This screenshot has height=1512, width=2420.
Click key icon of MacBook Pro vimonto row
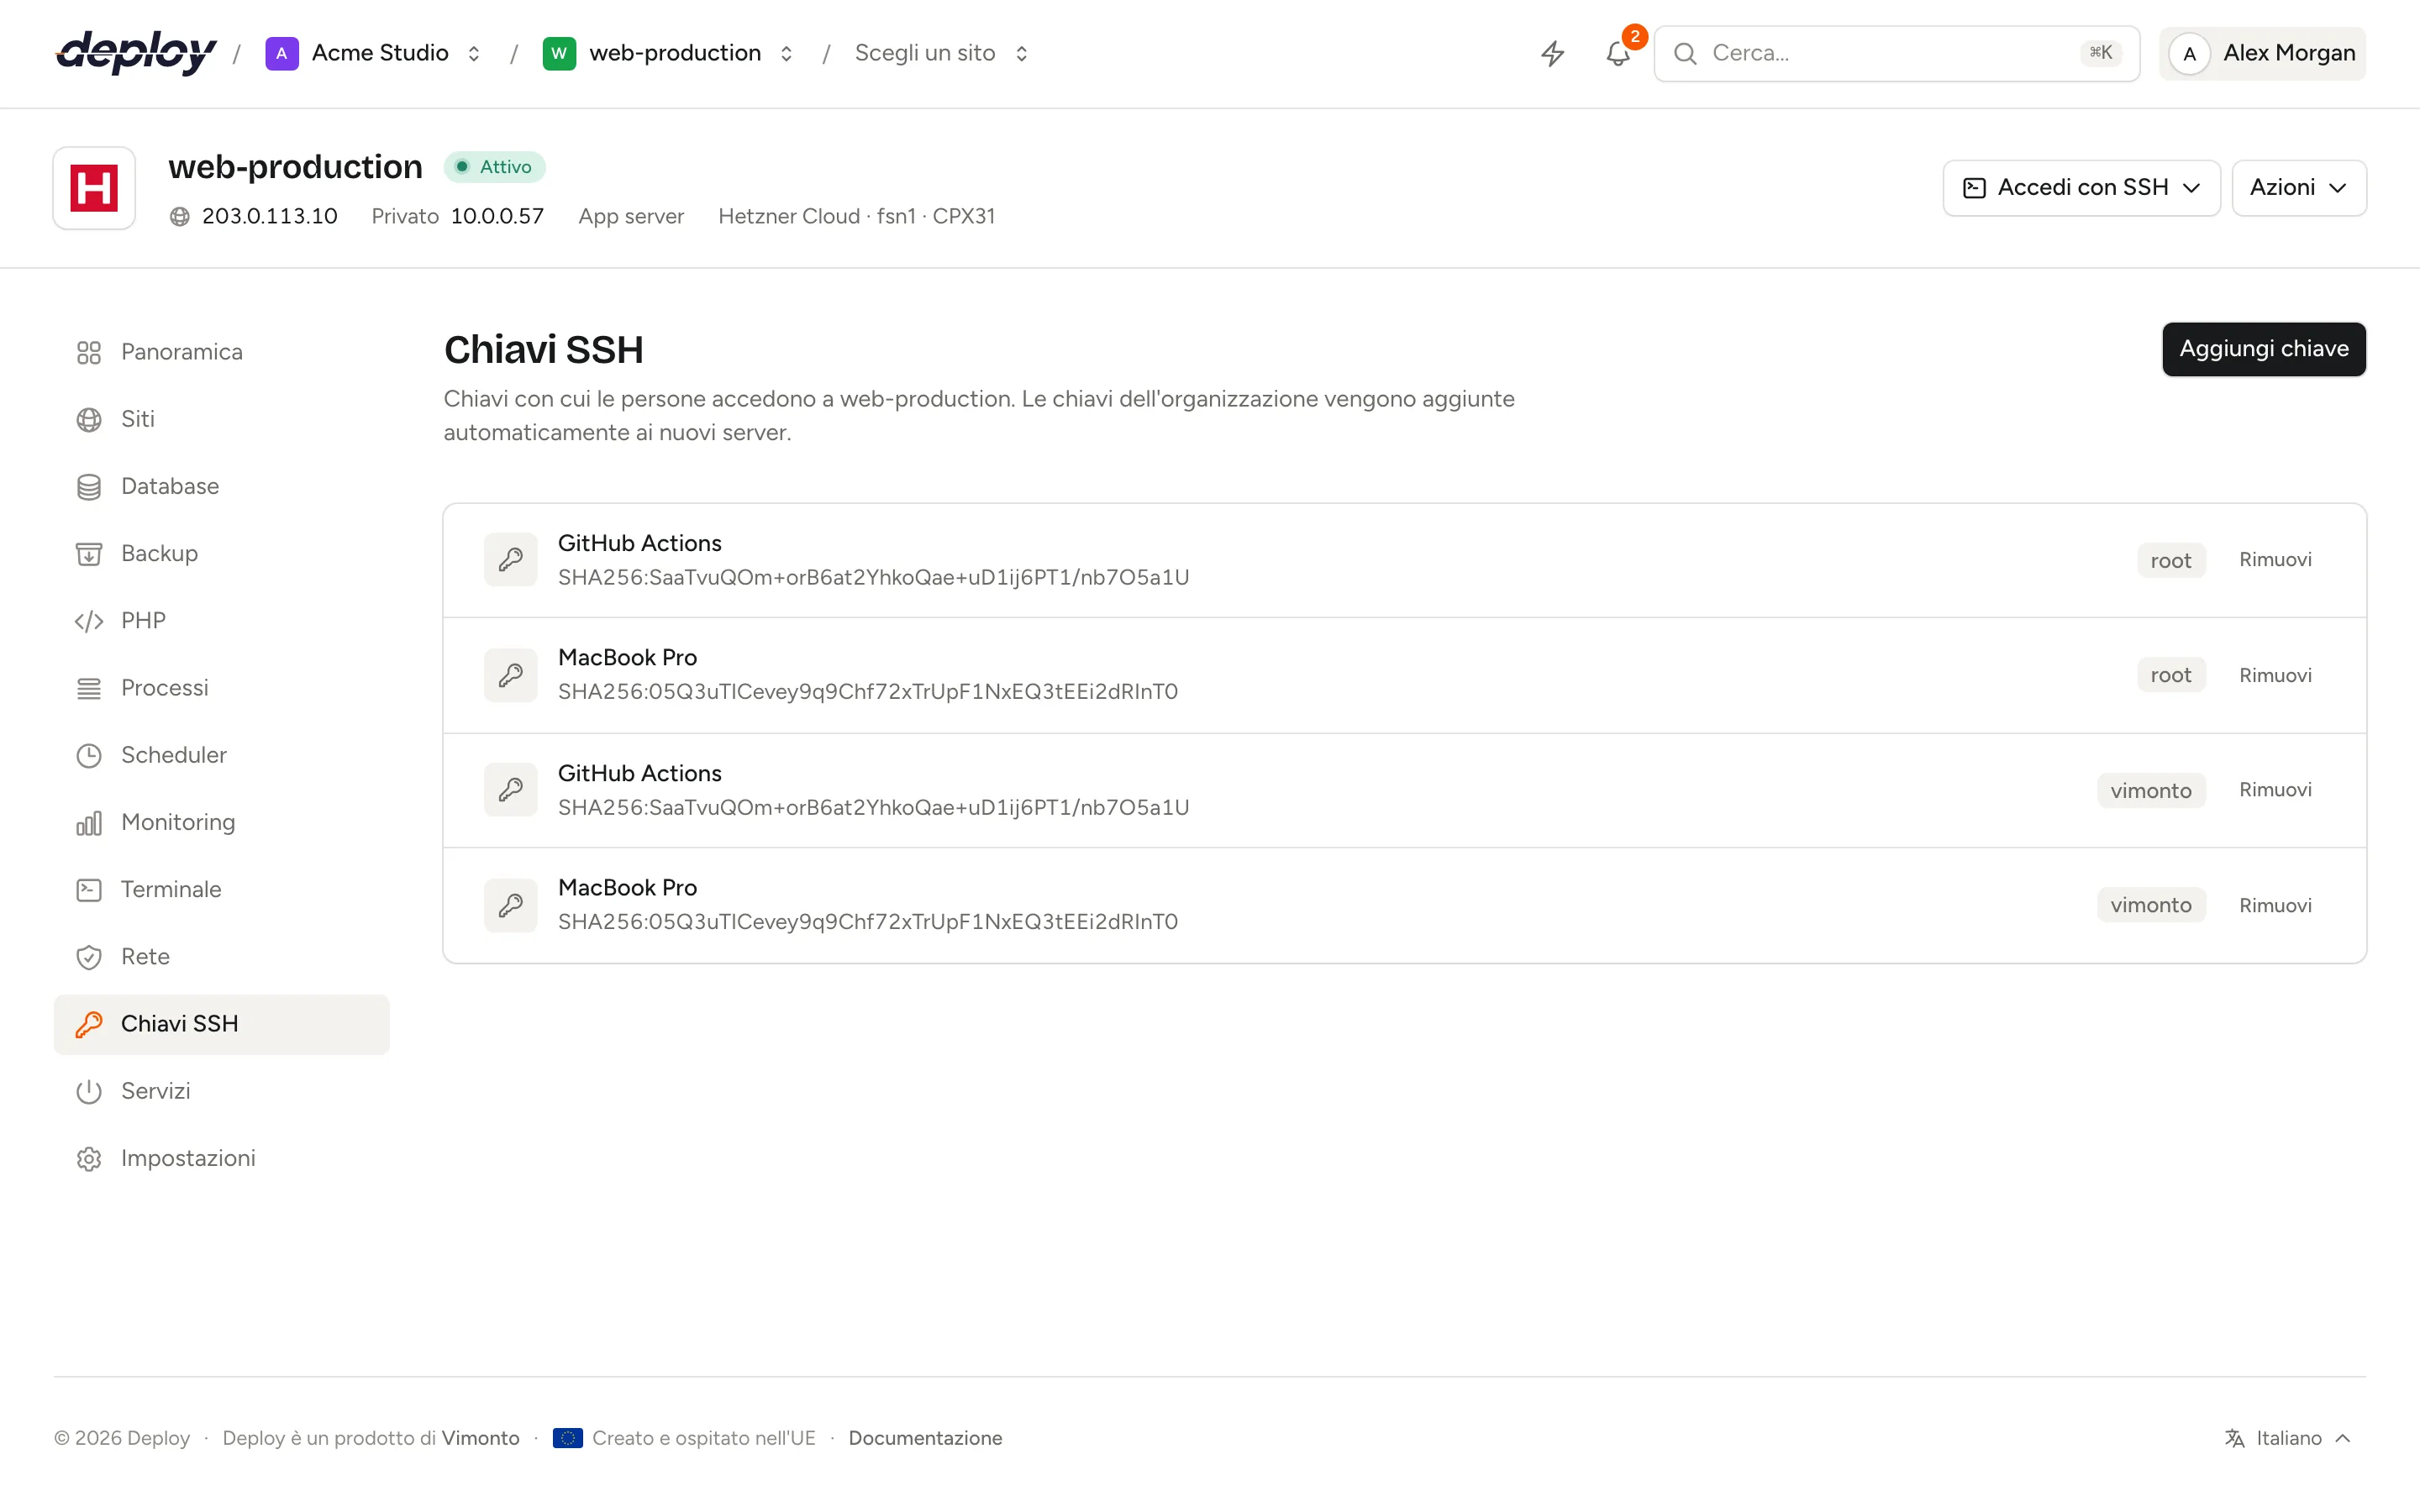511,905
